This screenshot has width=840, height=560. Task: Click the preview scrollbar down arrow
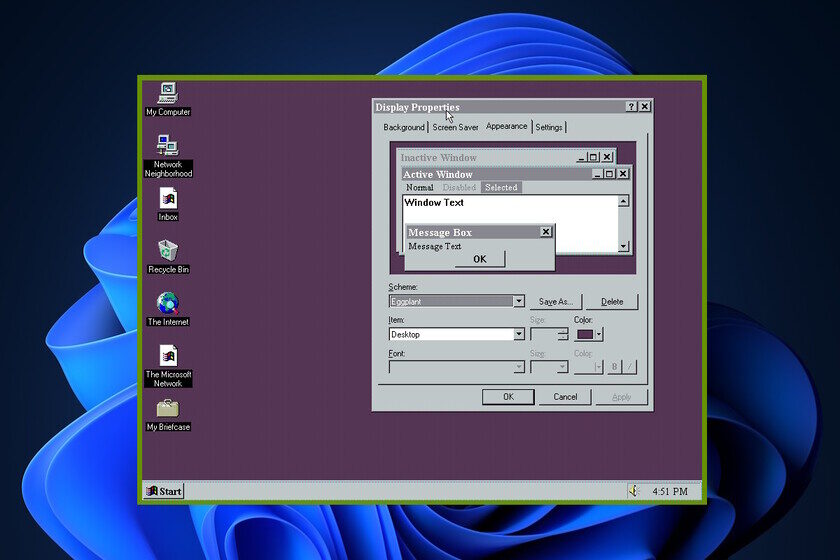(623, 246)
